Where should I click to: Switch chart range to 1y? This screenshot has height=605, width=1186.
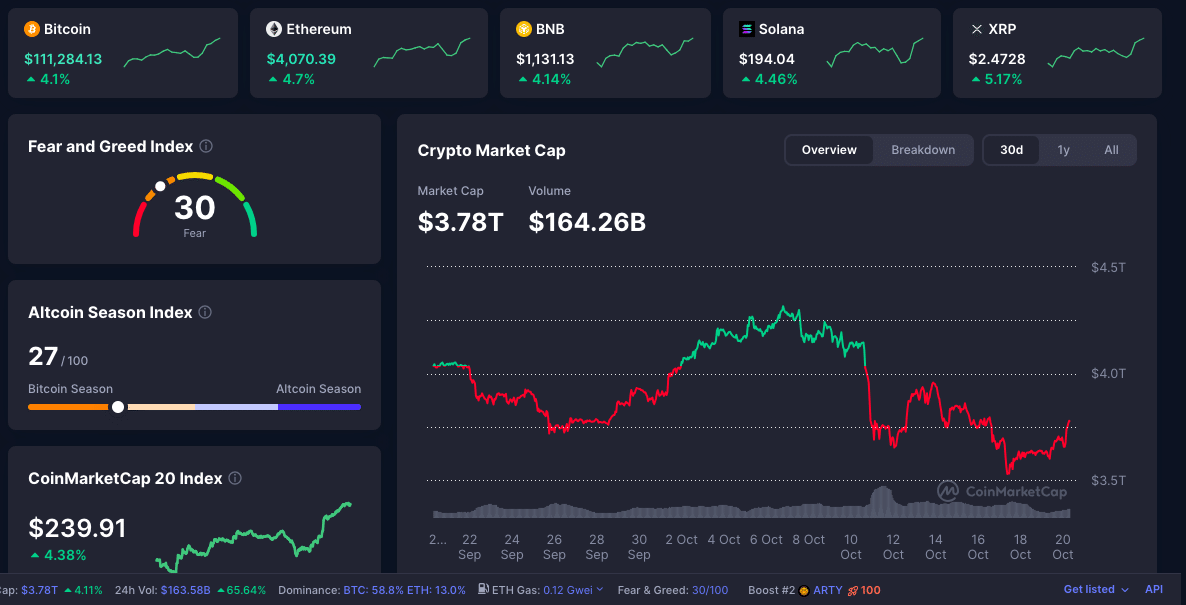(1063, 150)
